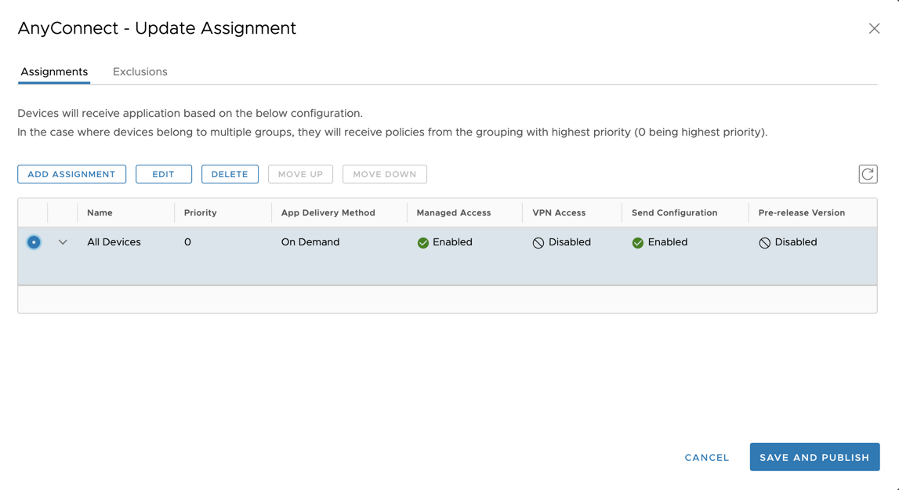Click the Add Assignment button

[72, 174]
